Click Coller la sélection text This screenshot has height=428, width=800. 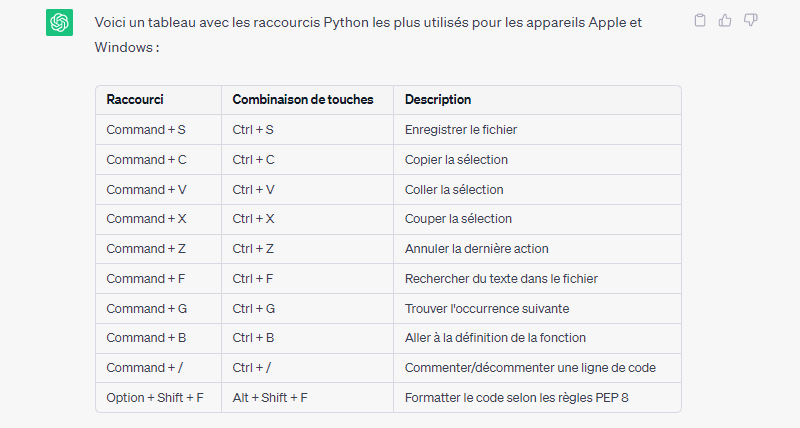[454, 189]
